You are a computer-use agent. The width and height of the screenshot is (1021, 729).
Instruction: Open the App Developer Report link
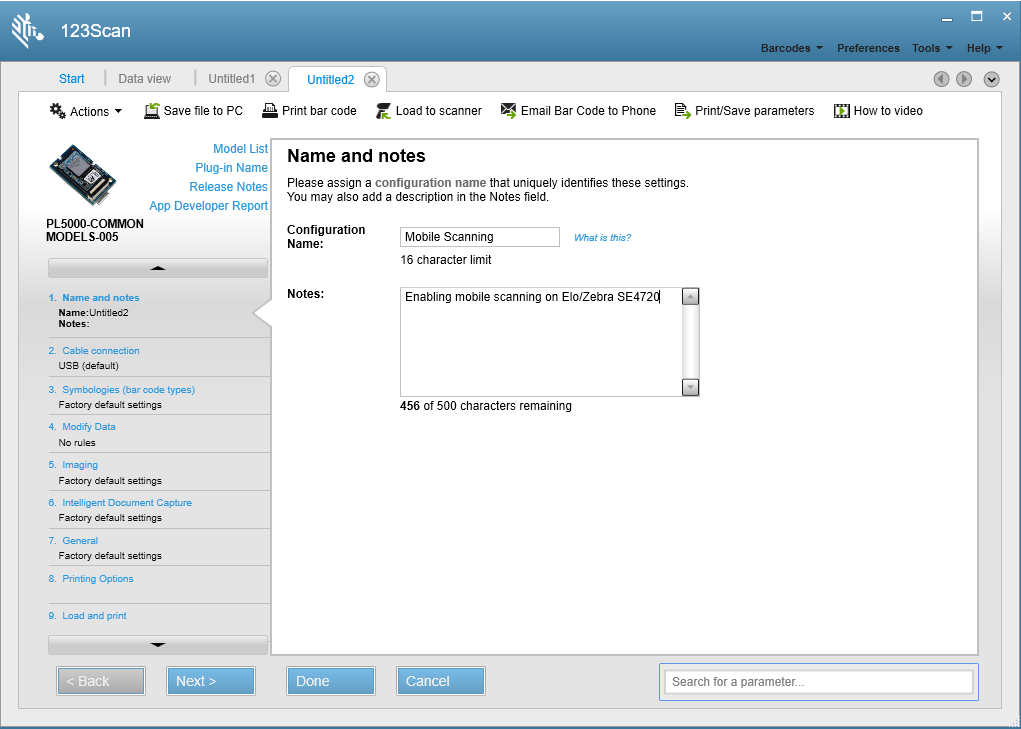point(208,206)
